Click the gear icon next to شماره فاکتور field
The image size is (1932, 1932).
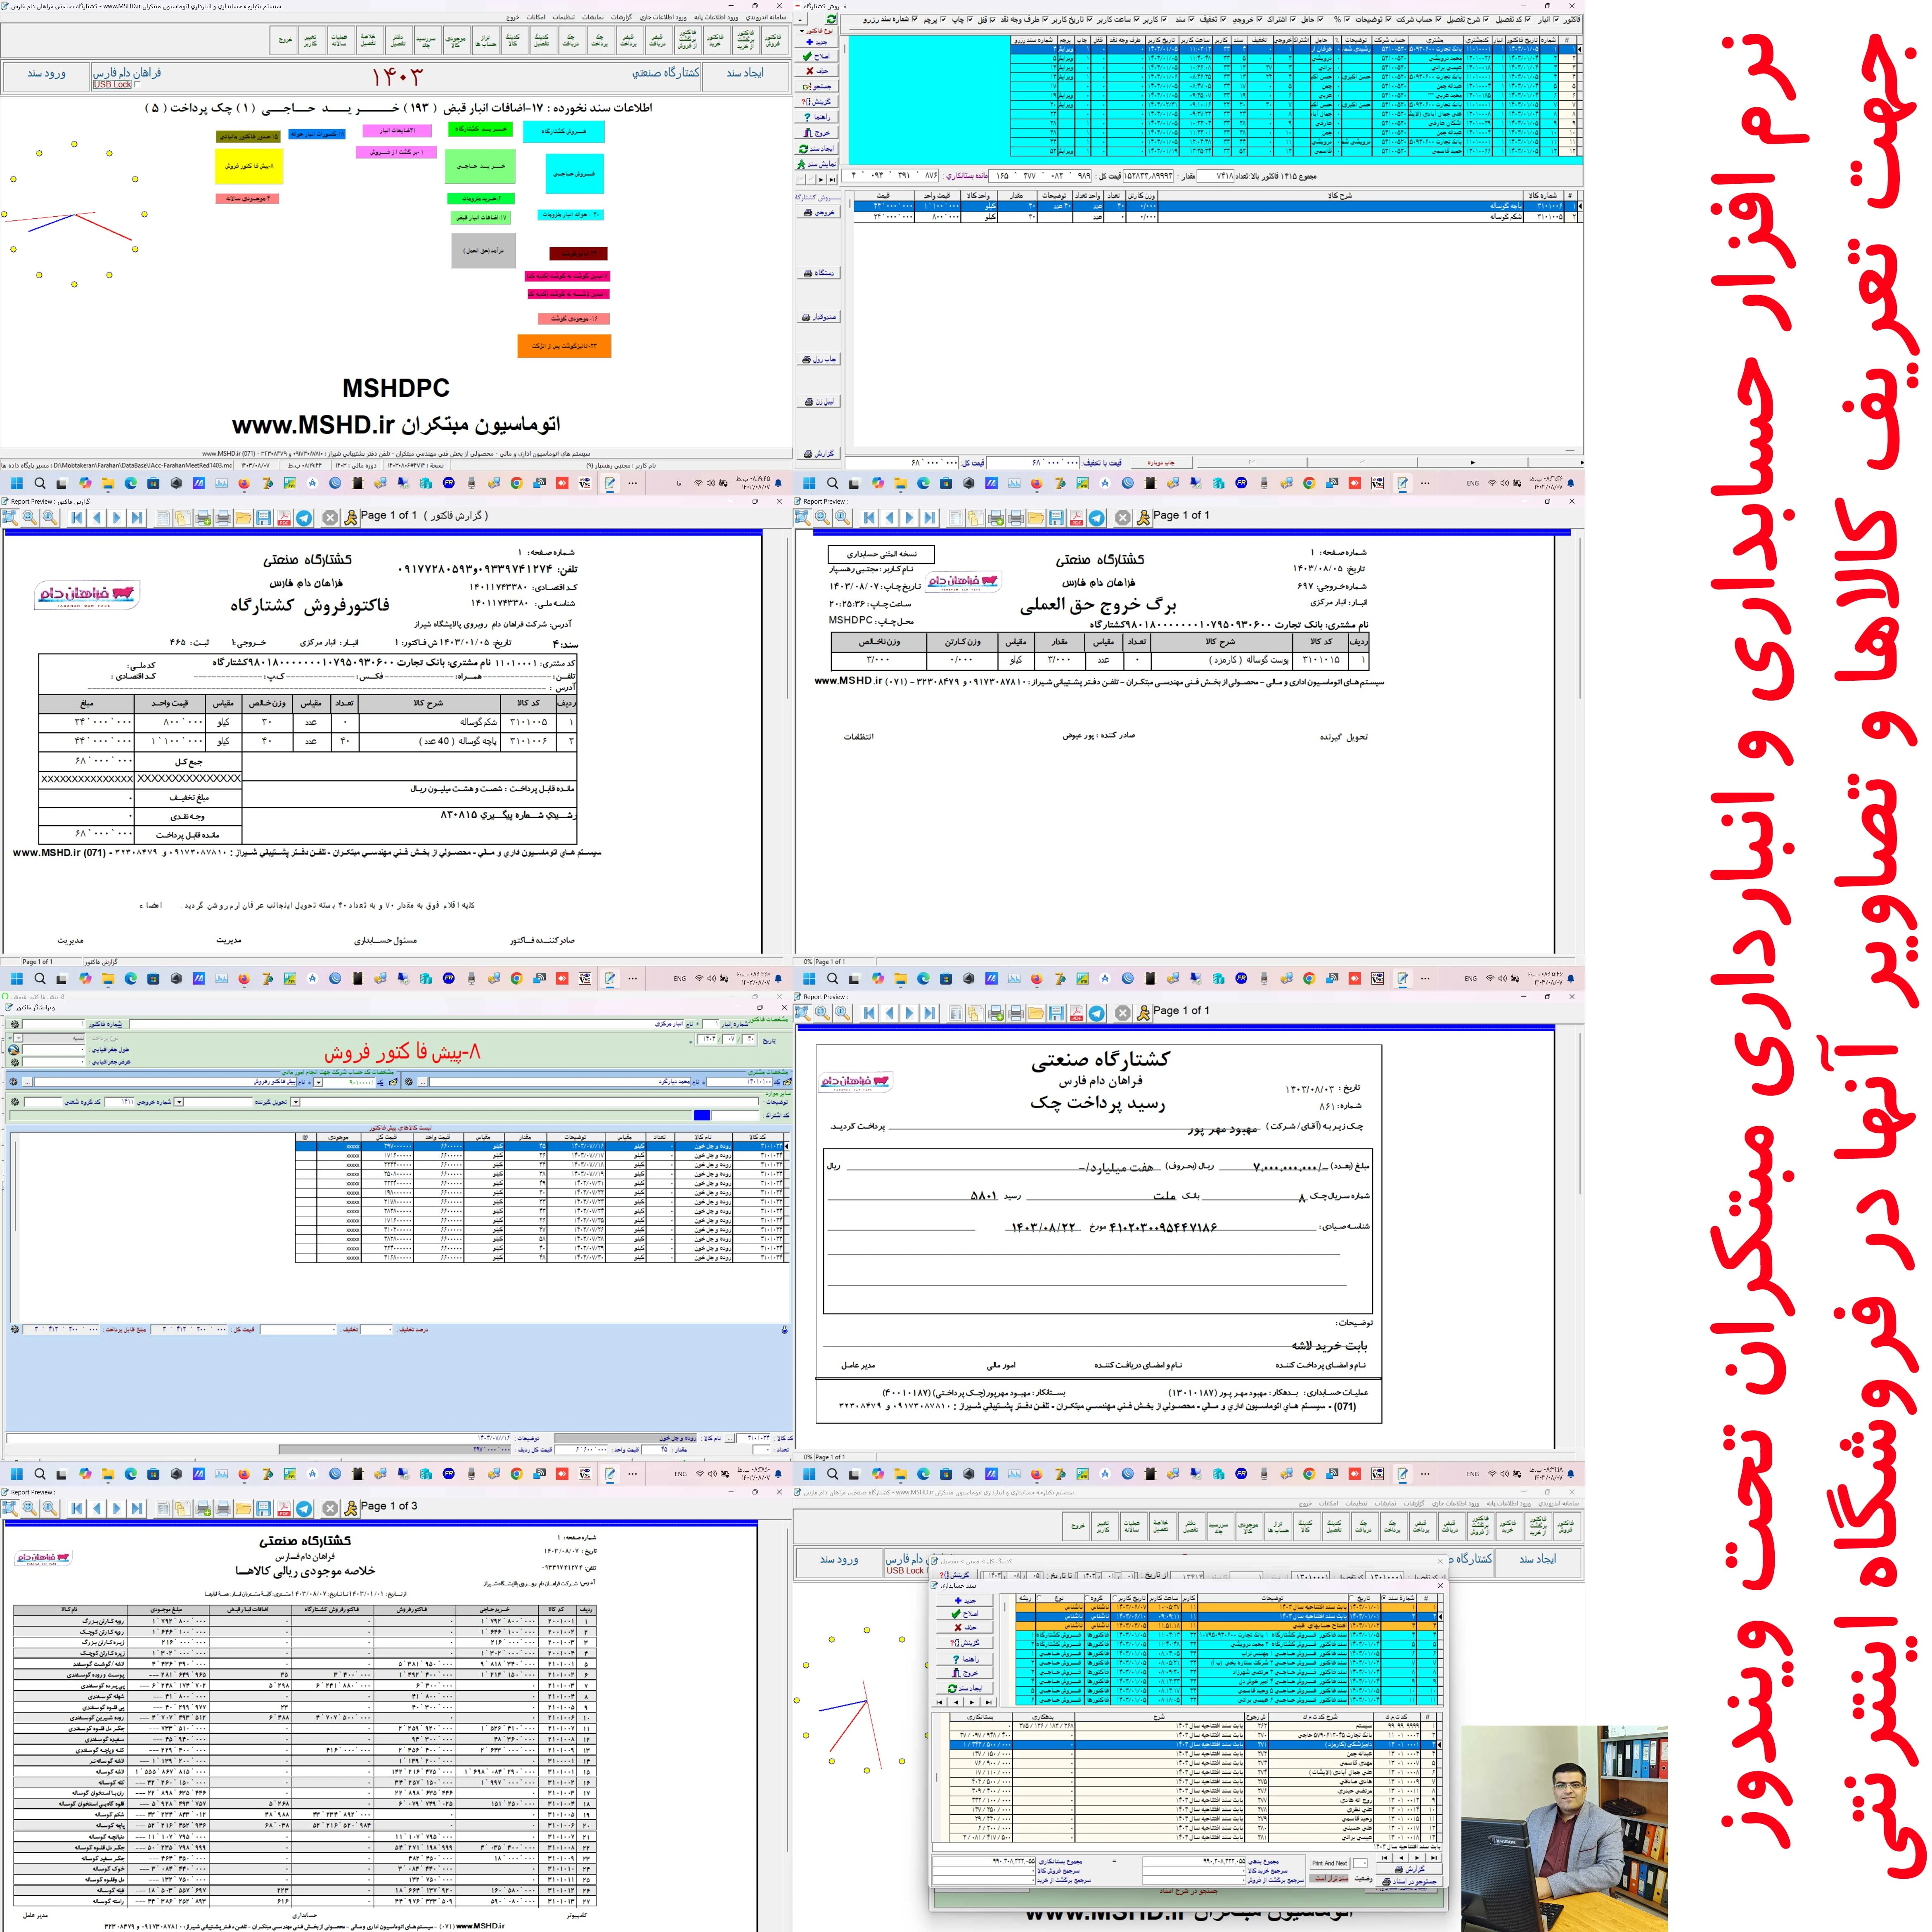14,1024
